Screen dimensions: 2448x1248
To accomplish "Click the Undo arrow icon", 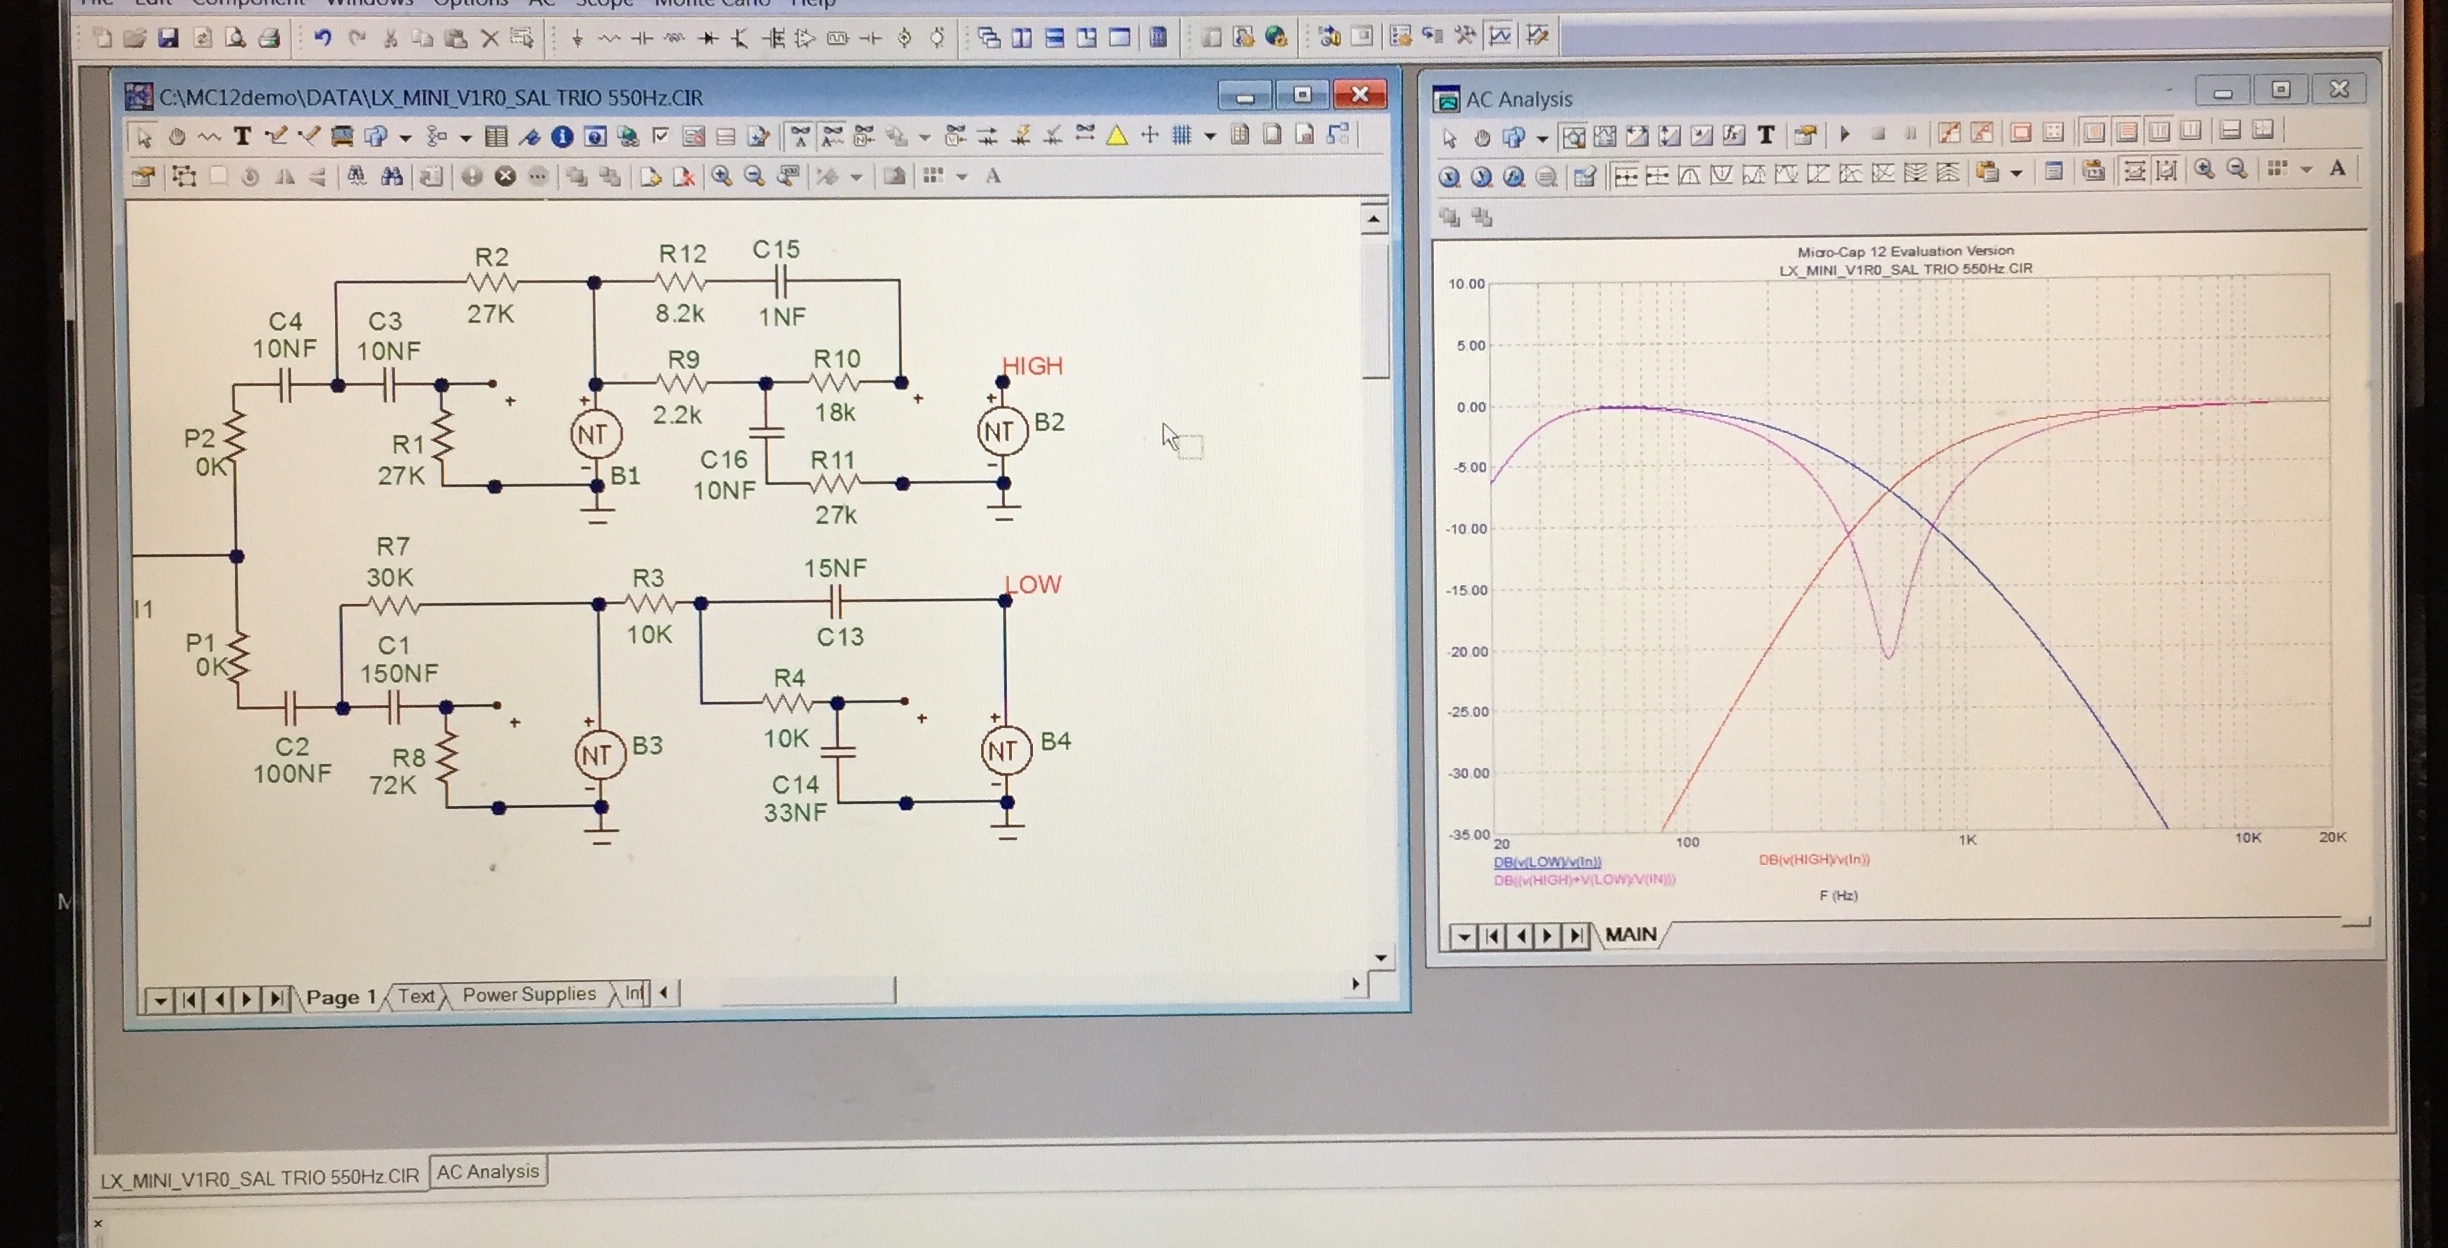I will [x=322, y=38].
